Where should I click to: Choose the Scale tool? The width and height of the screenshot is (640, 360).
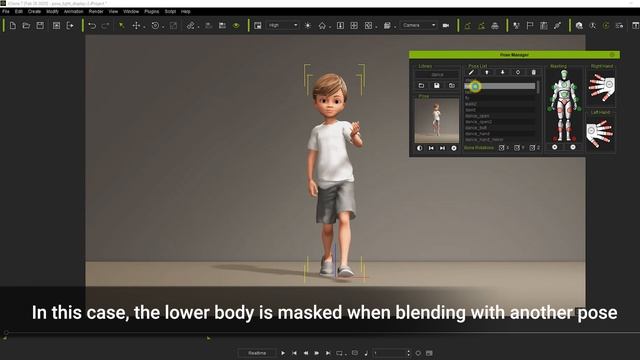point(173,26)
